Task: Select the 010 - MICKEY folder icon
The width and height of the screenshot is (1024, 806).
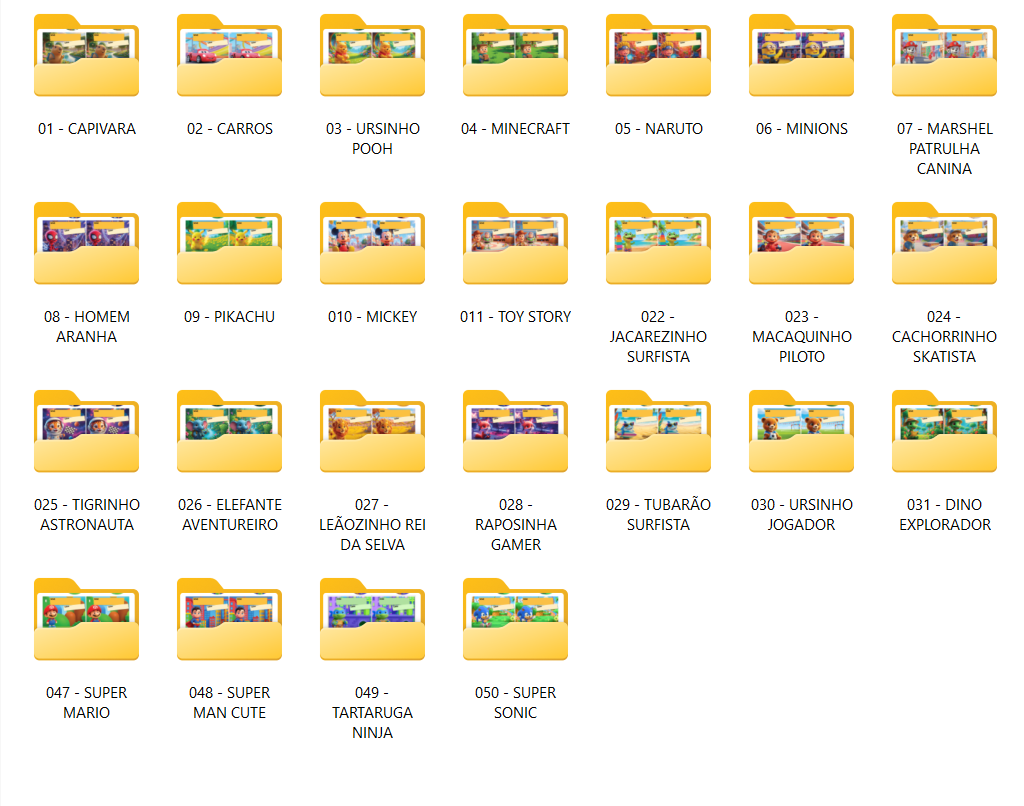Action: click(x=372, y=245)
